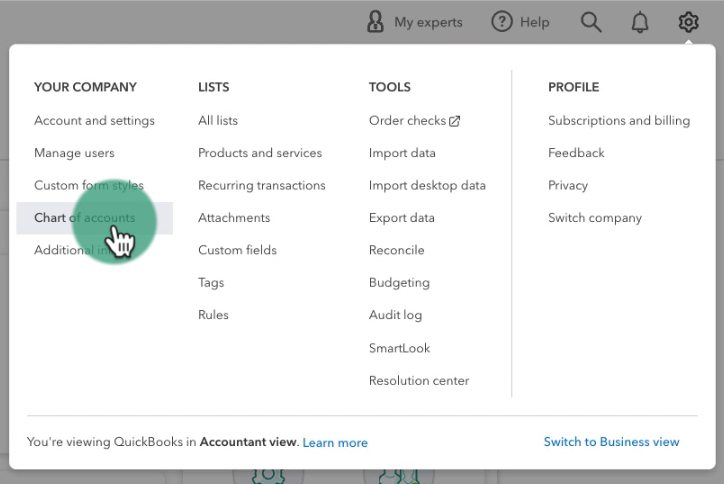Open Chart of accounts
This screenshot has height=484, width=724.
[x=94, y=218]
